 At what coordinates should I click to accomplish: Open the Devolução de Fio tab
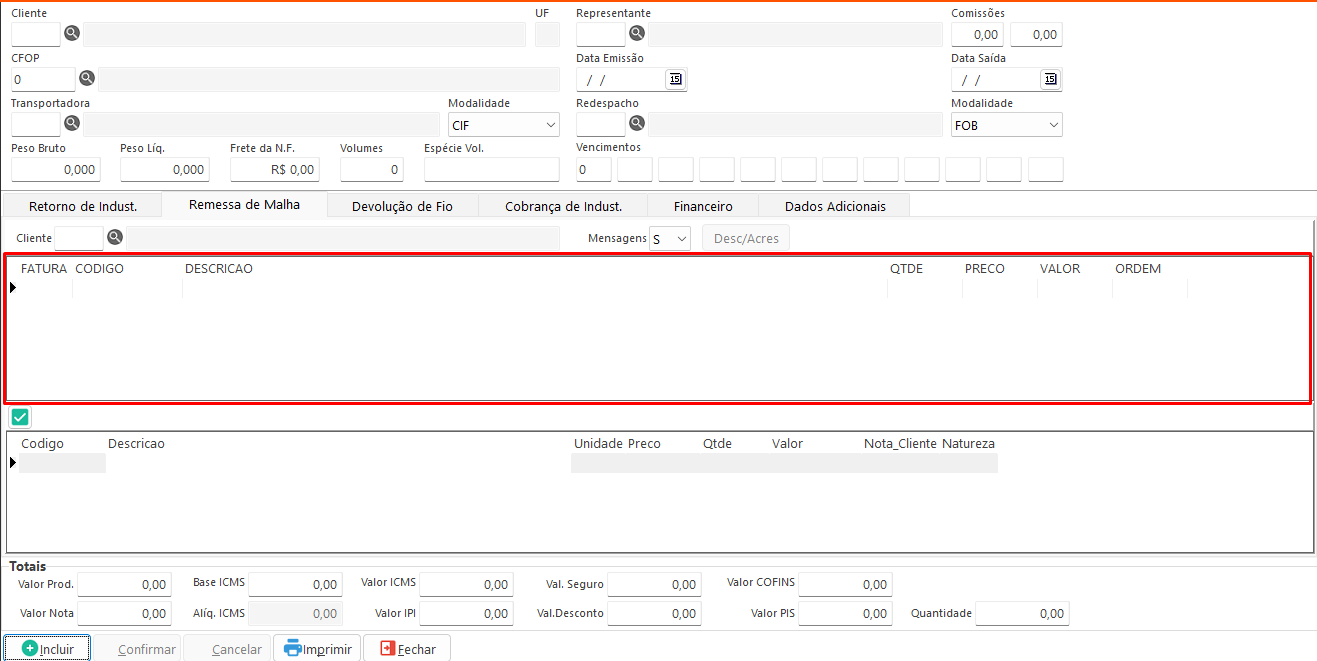[x=402, y=206]
